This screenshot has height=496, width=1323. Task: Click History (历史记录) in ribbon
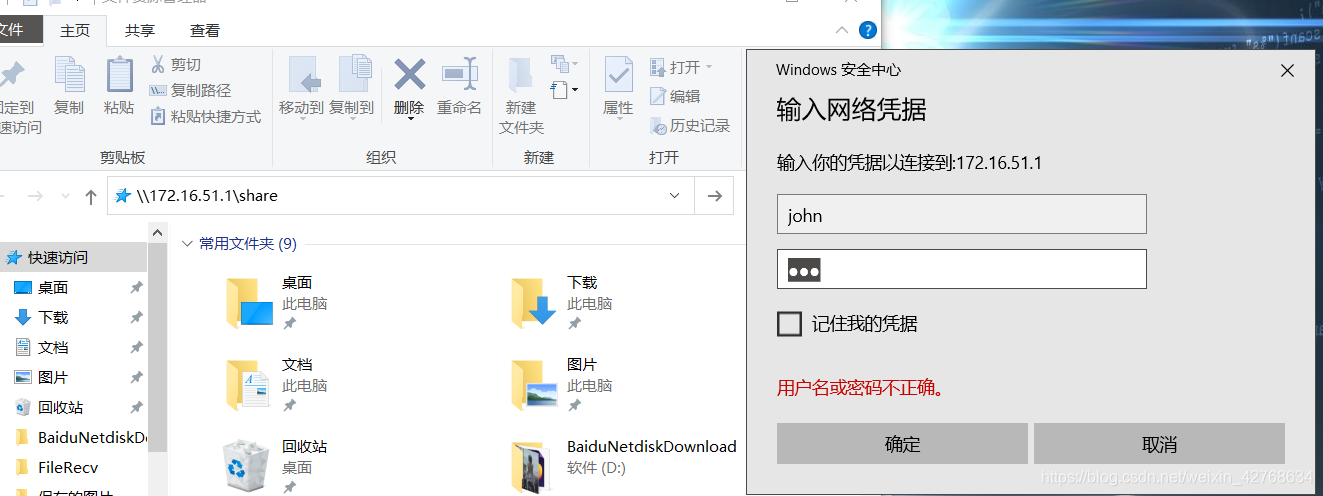(x=690, y=126)
